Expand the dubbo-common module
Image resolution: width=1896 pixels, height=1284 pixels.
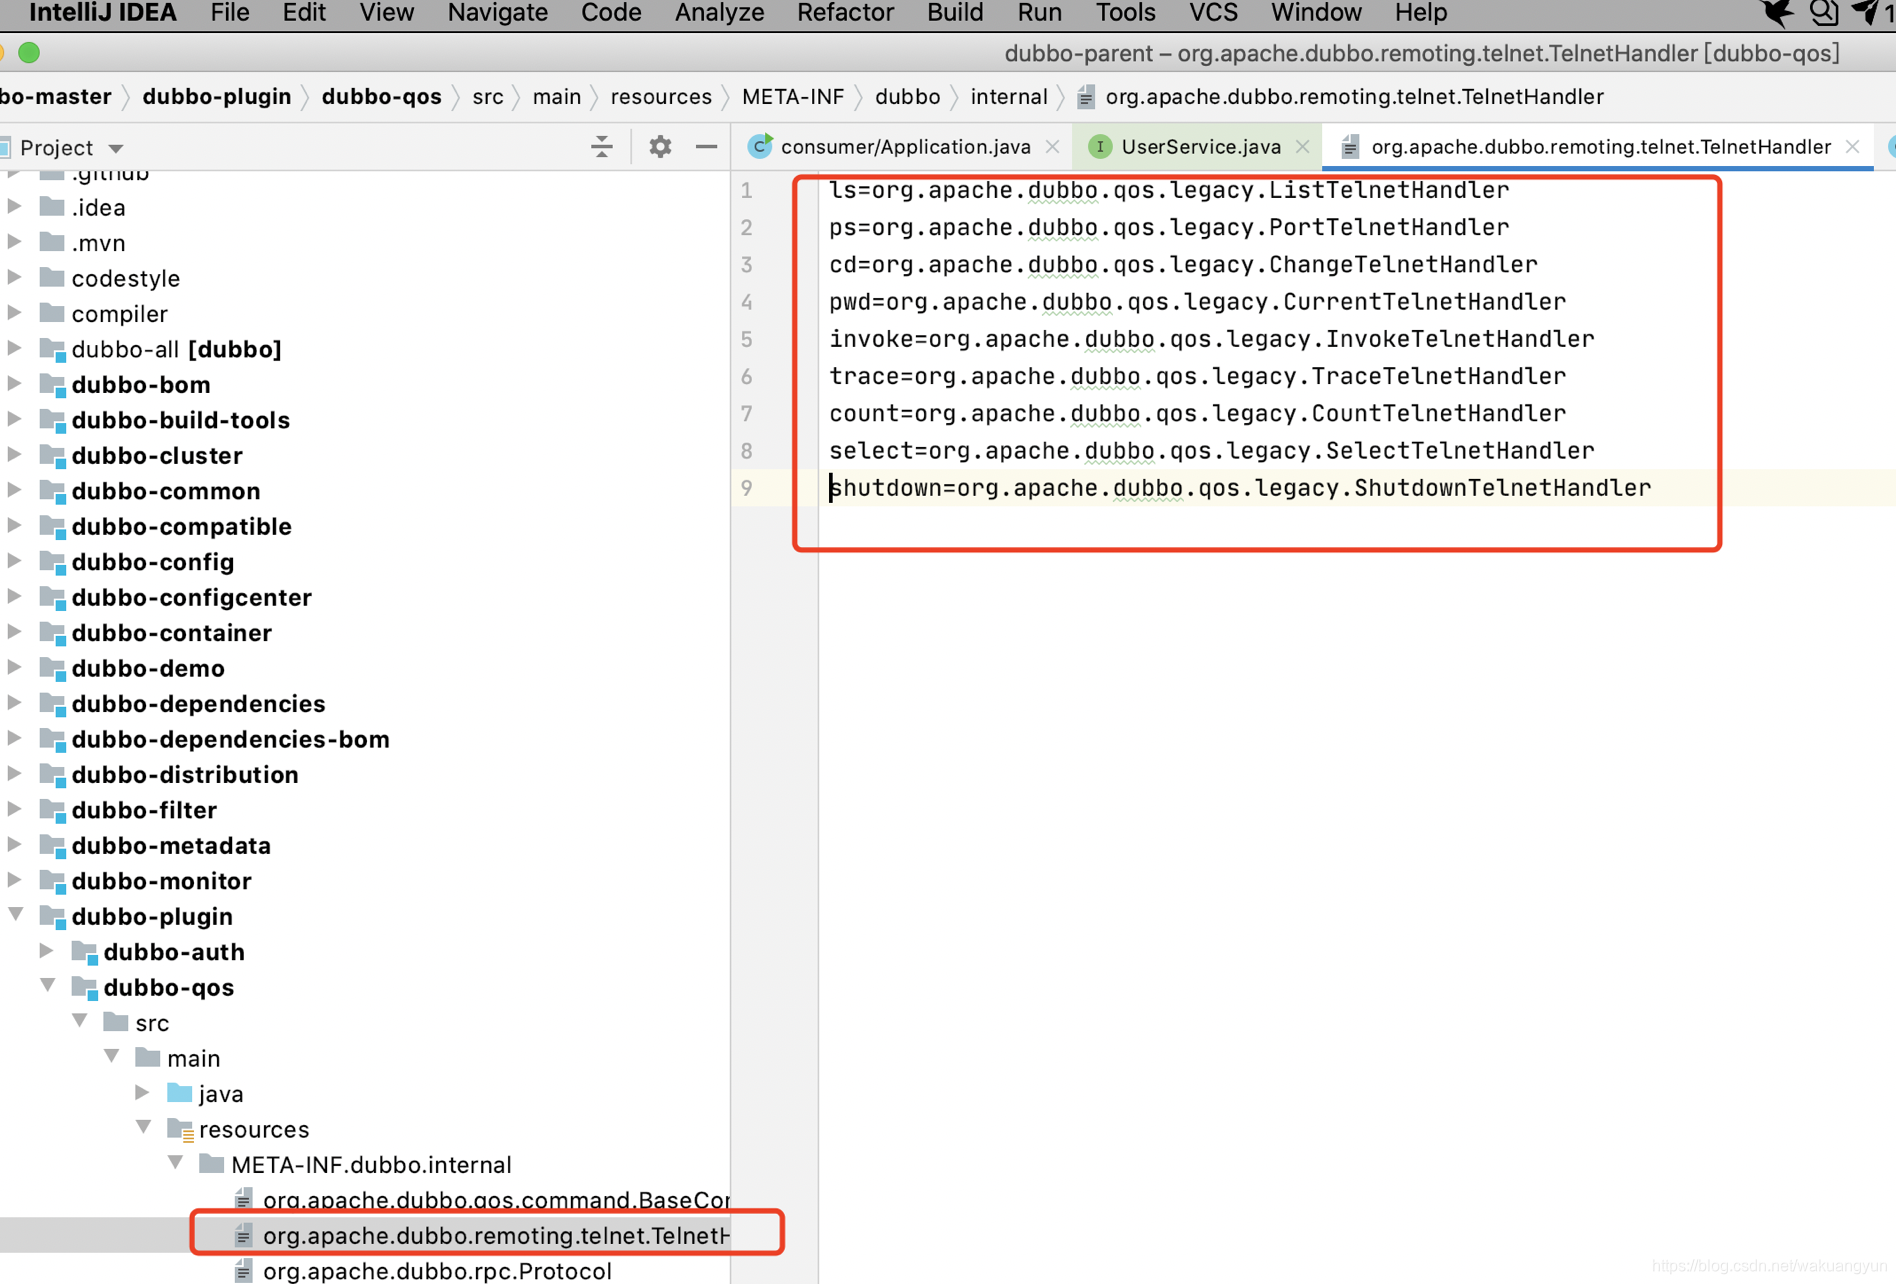click(15, 490)
